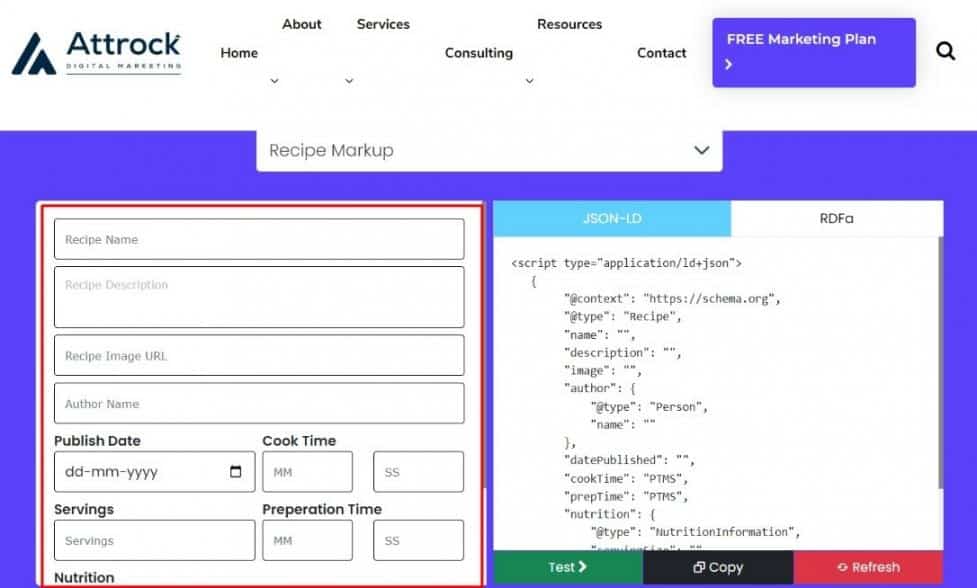977x588 pixels.
Task: Open the Publish Date calendar picker icon
Action: point(236,472)
